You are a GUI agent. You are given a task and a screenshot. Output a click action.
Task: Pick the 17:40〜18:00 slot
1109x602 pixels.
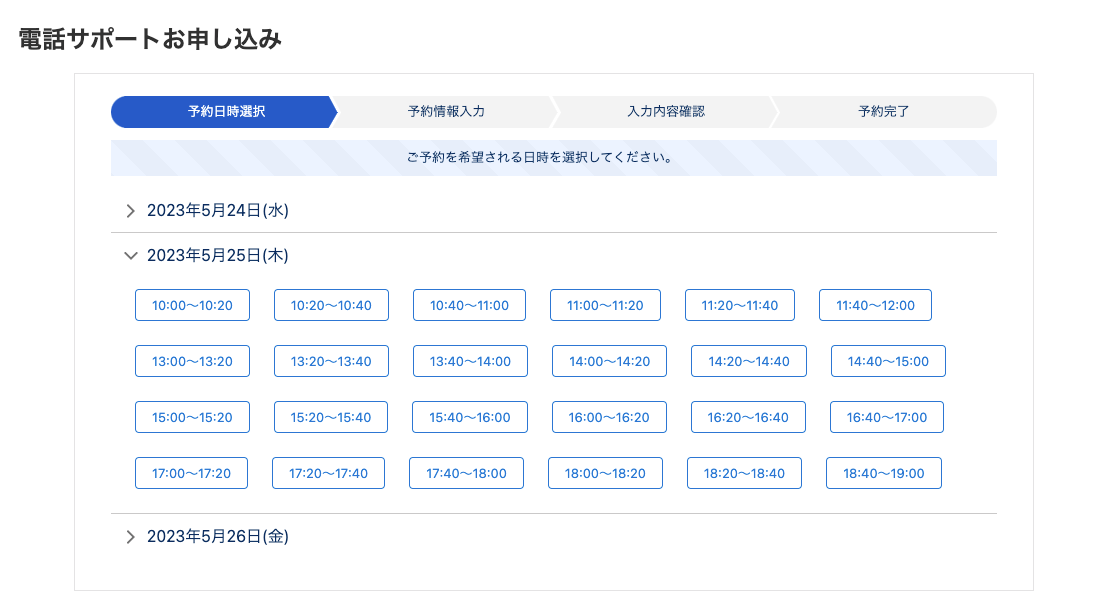[467, 473]
